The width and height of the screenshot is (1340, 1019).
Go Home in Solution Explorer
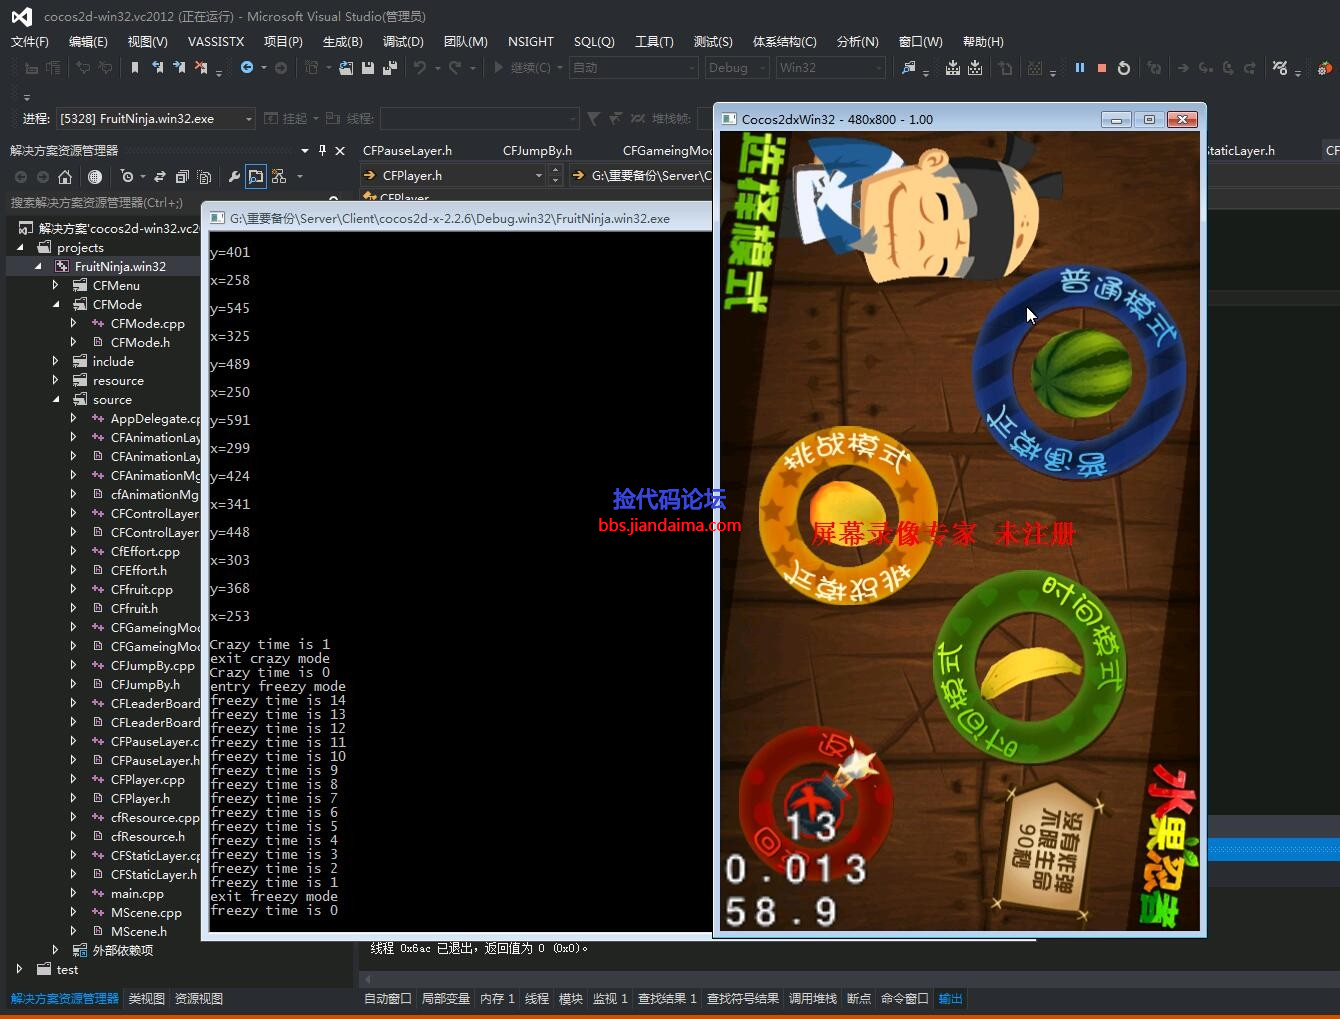tap(65, 176)
